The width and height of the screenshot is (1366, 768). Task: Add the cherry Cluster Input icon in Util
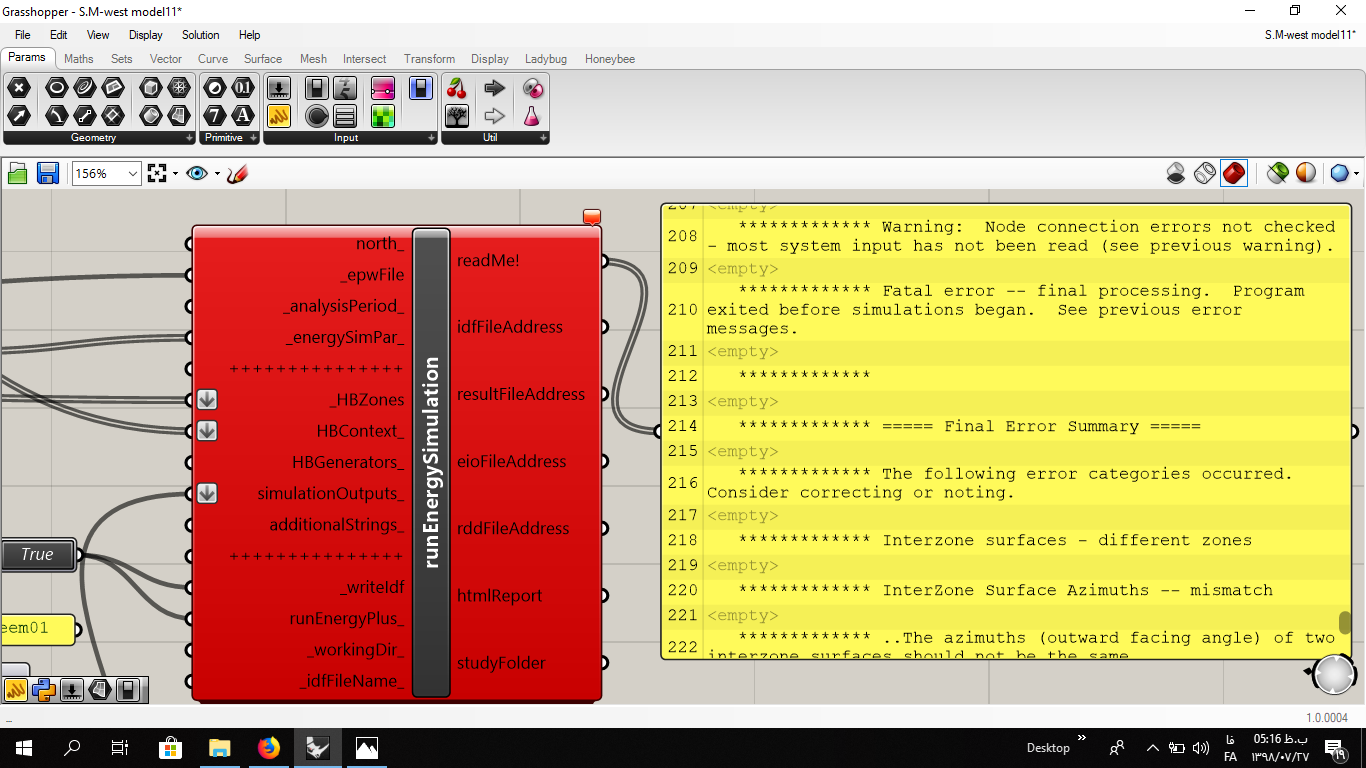click(x=457, y=88)
